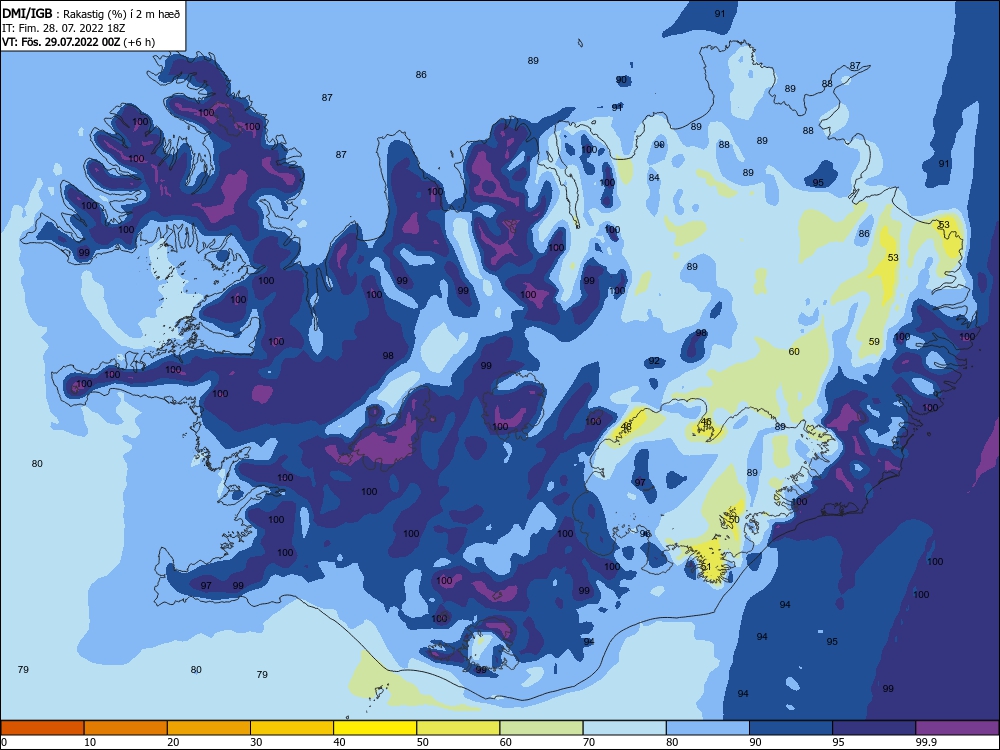This screenshot has height=750, width=1000.
Task: Click the '60' value in the yellow-green map area
Action: (x=794, y=351)
